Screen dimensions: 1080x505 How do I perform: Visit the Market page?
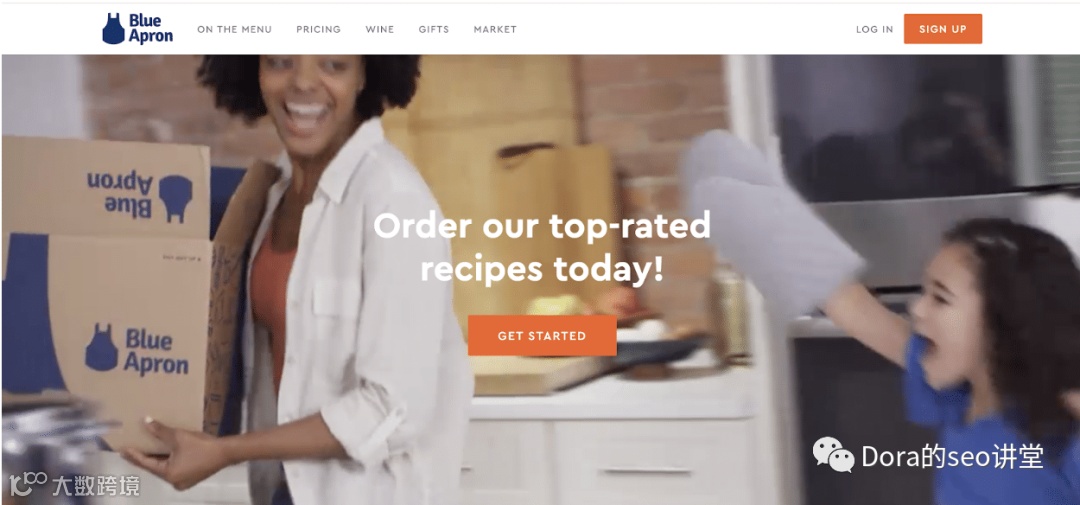tap(495, 30)
